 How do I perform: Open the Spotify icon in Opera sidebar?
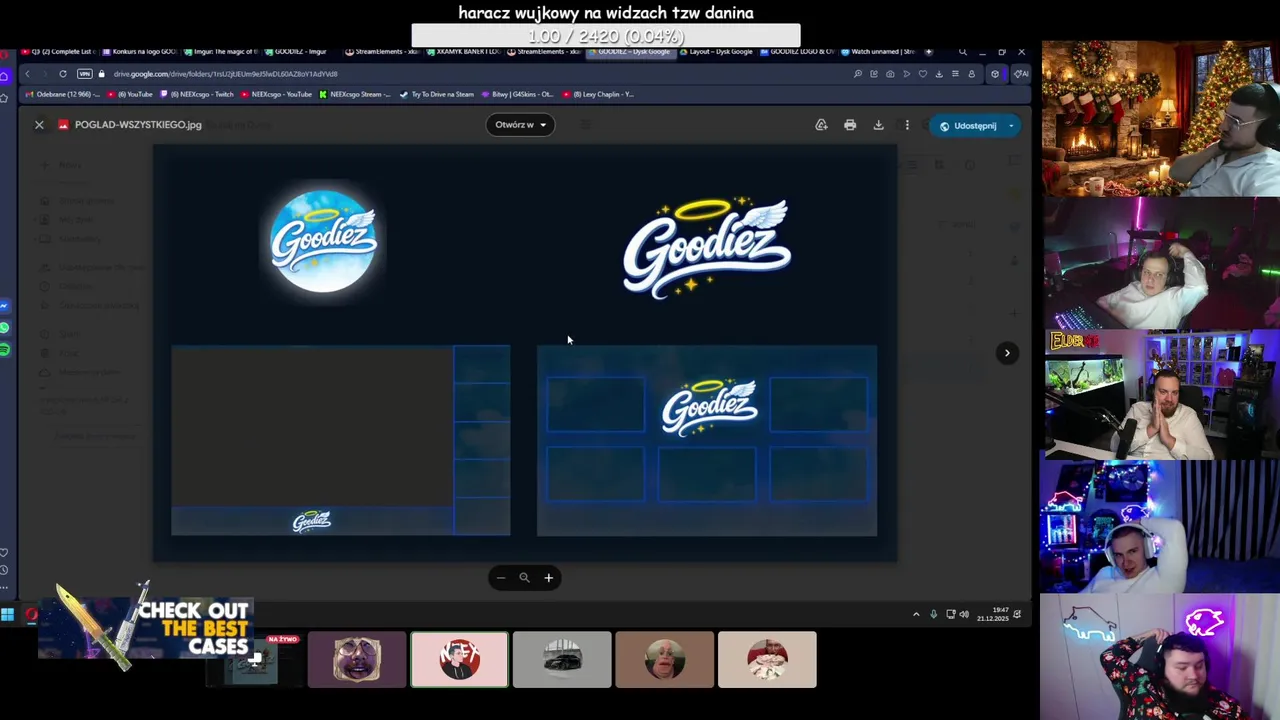click(5, 349)
